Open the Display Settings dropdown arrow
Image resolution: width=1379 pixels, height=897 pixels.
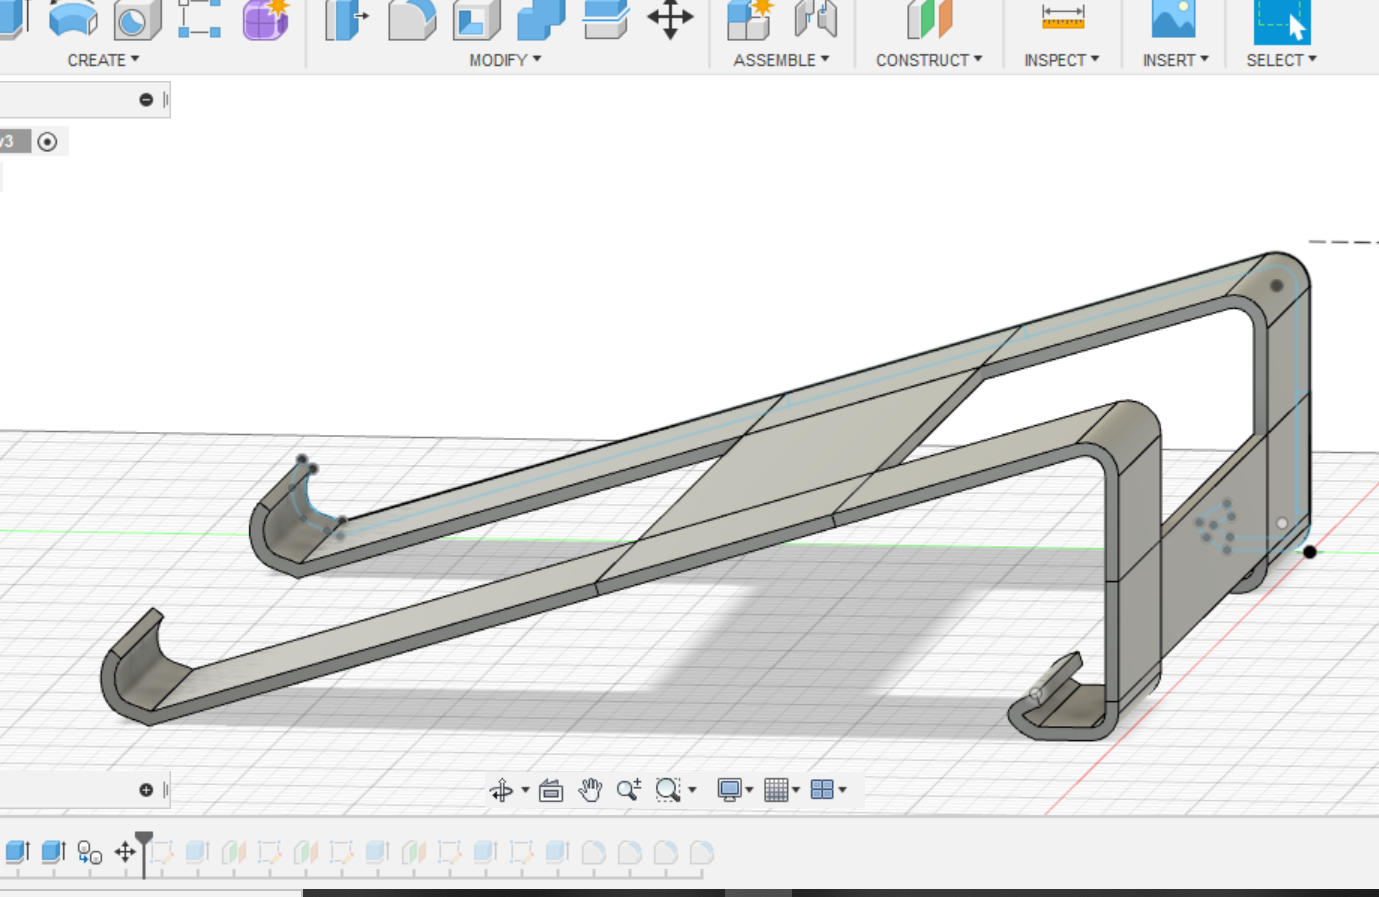tap(749, 790)
